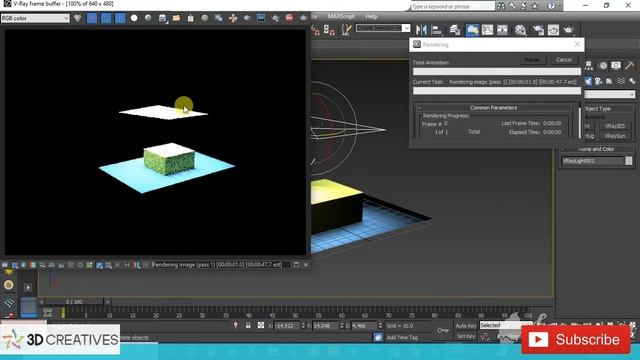Toggle Percent Snap on main toolbar
This screenshot has width=640, height=360.
coord(316,30)
